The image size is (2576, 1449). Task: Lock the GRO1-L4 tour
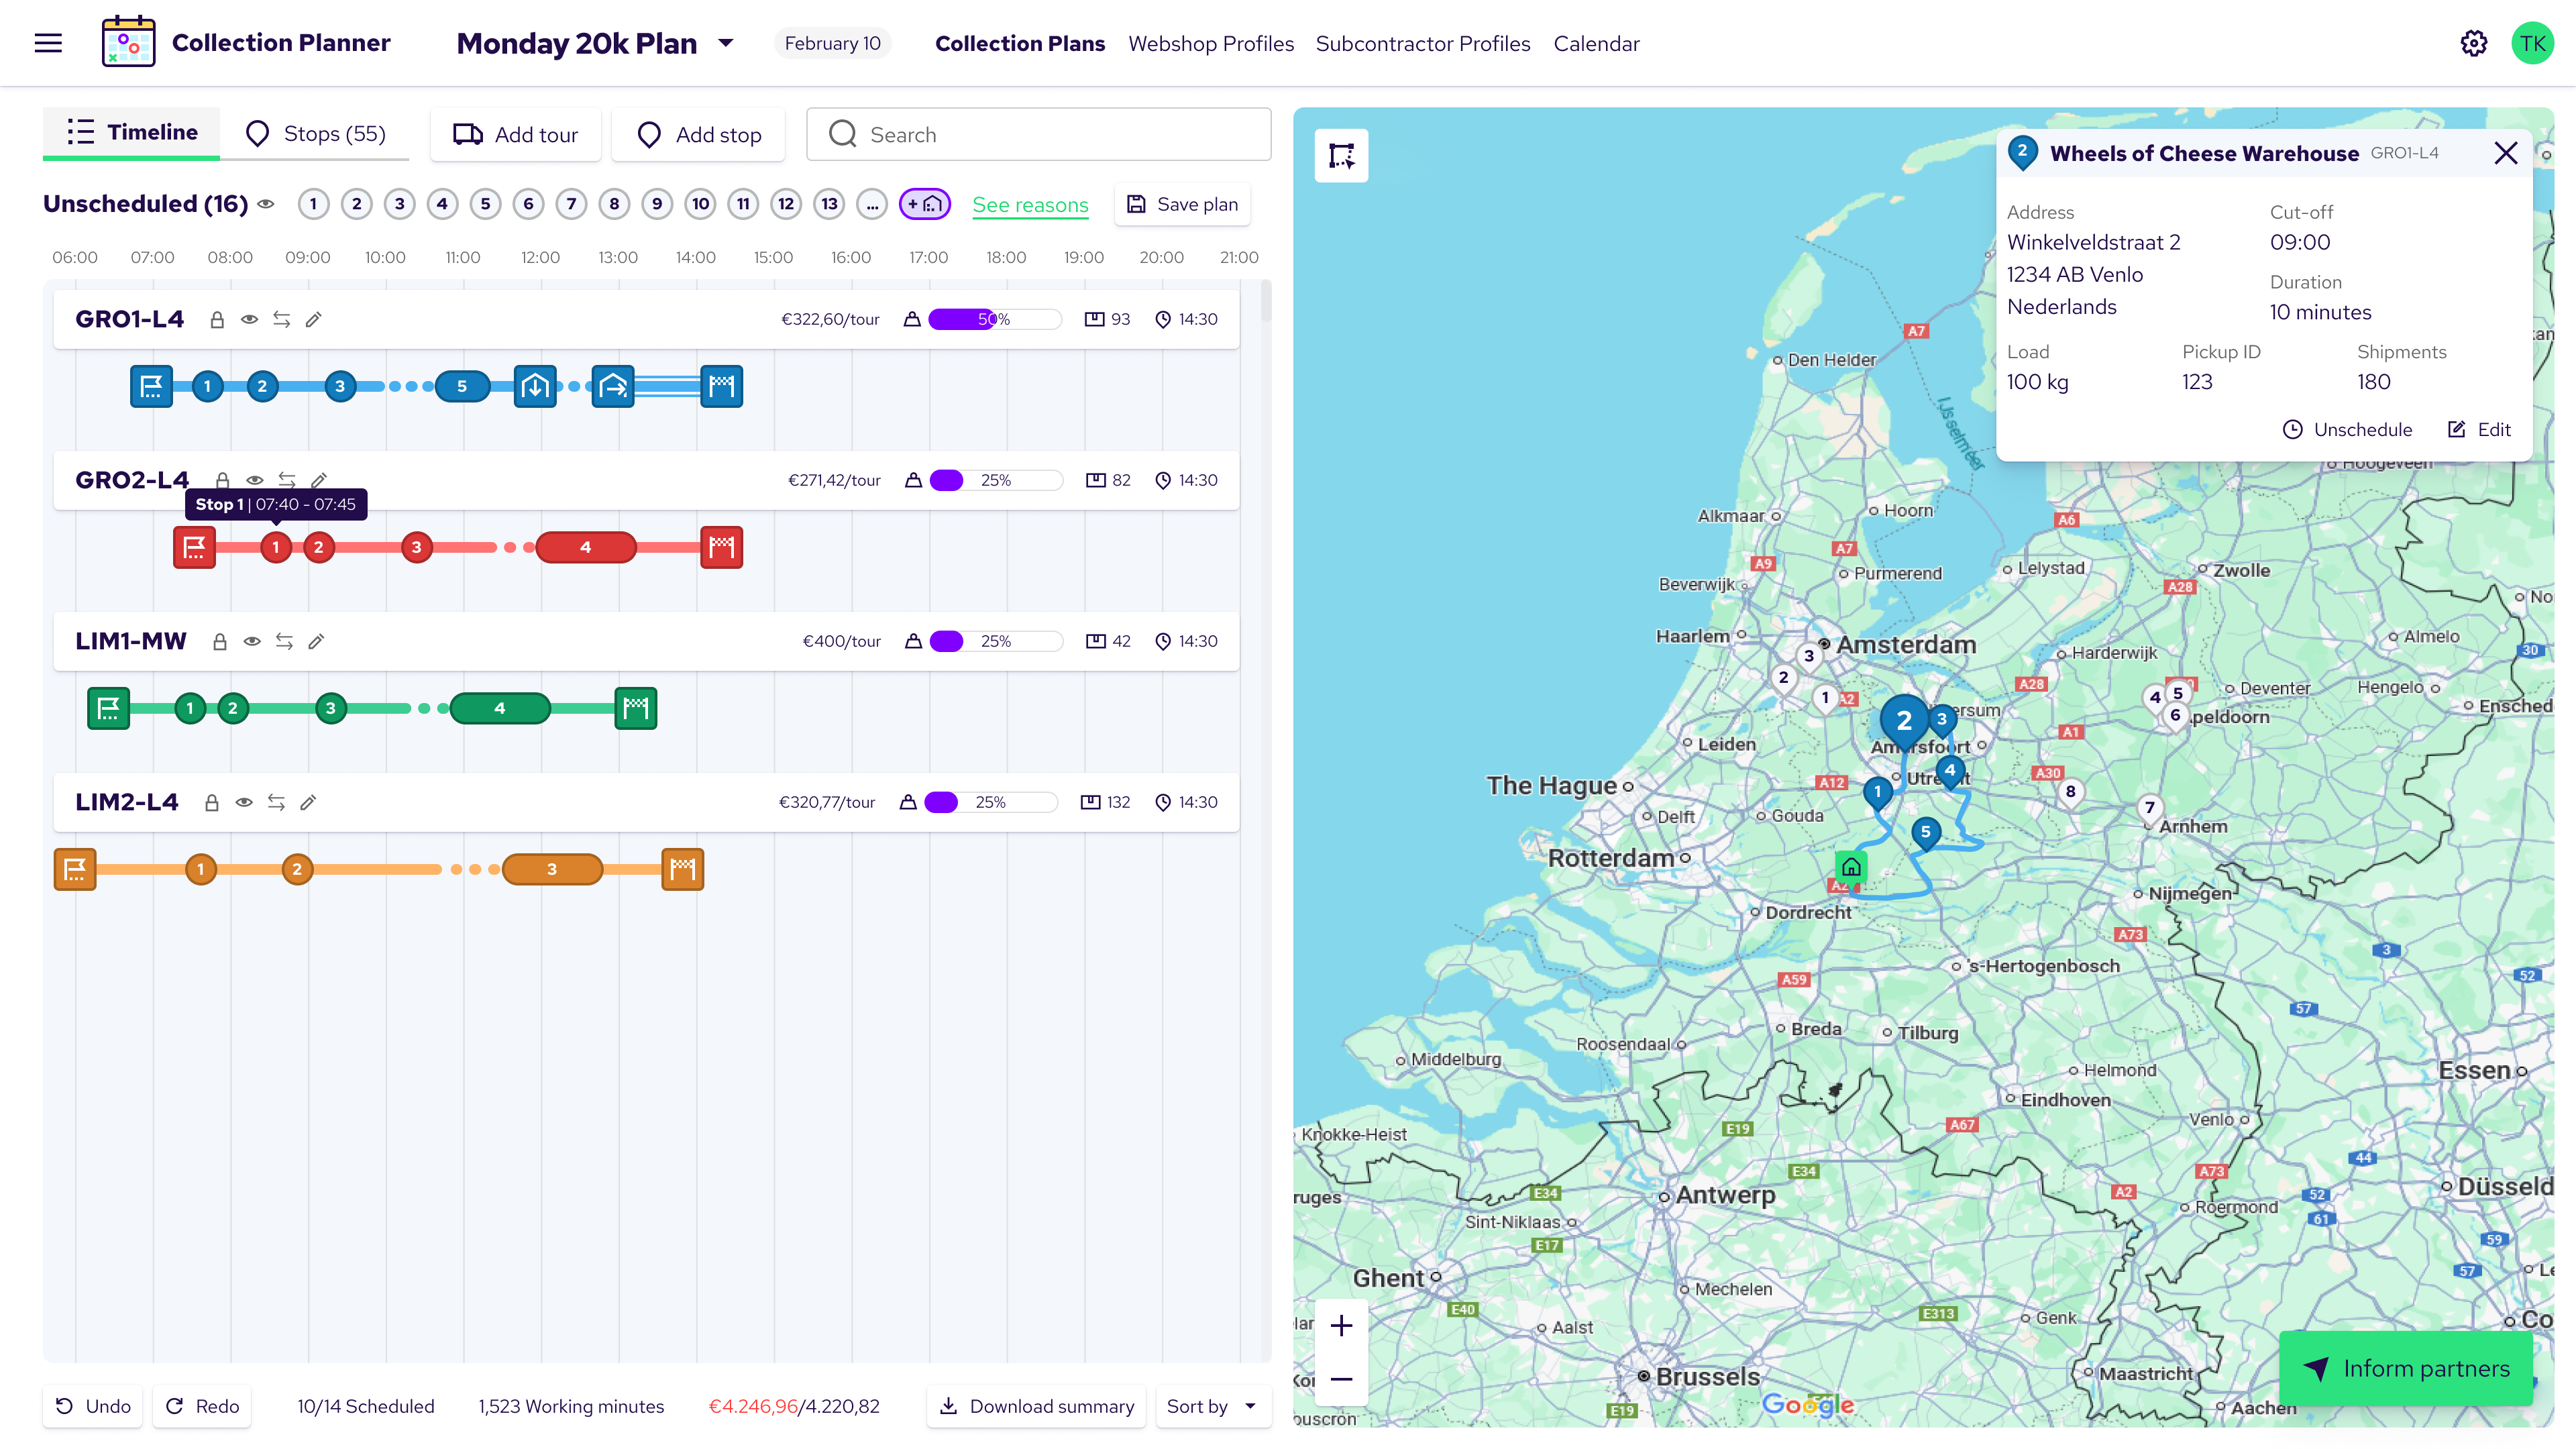click(x=217, y=320)
